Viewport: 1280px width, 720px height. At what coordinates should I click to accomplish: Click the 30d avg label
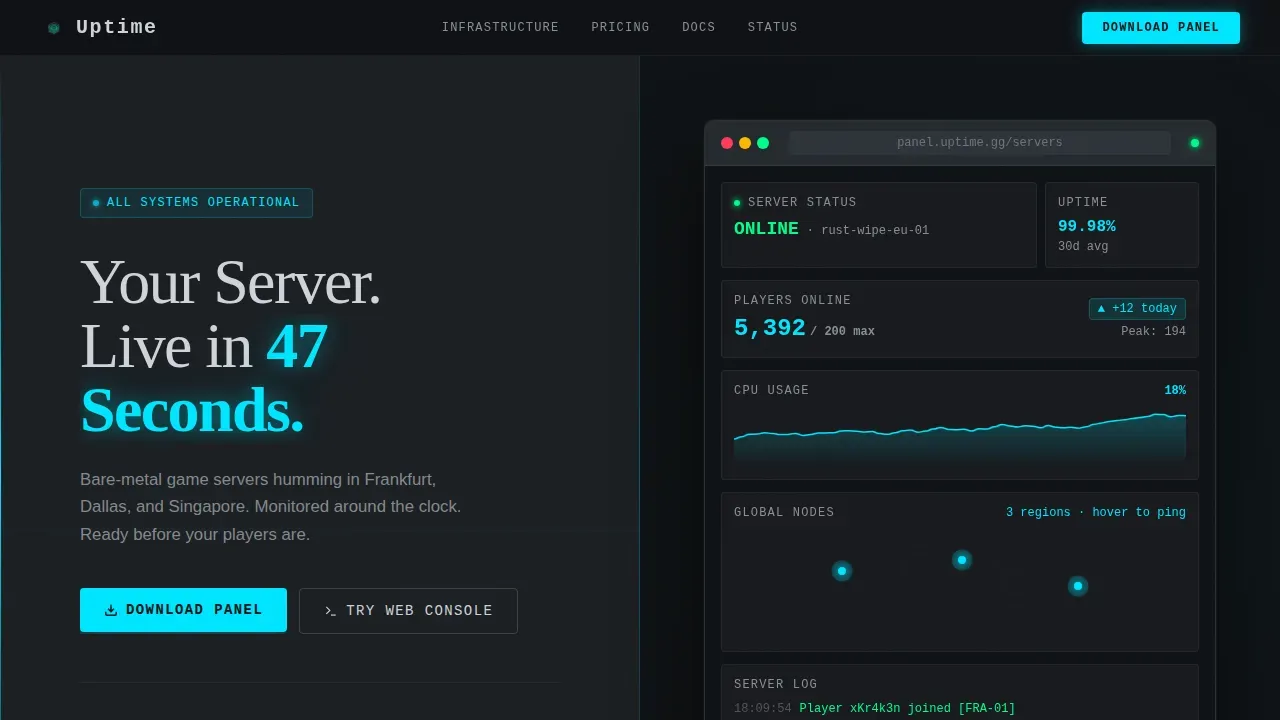(1083, 247)
